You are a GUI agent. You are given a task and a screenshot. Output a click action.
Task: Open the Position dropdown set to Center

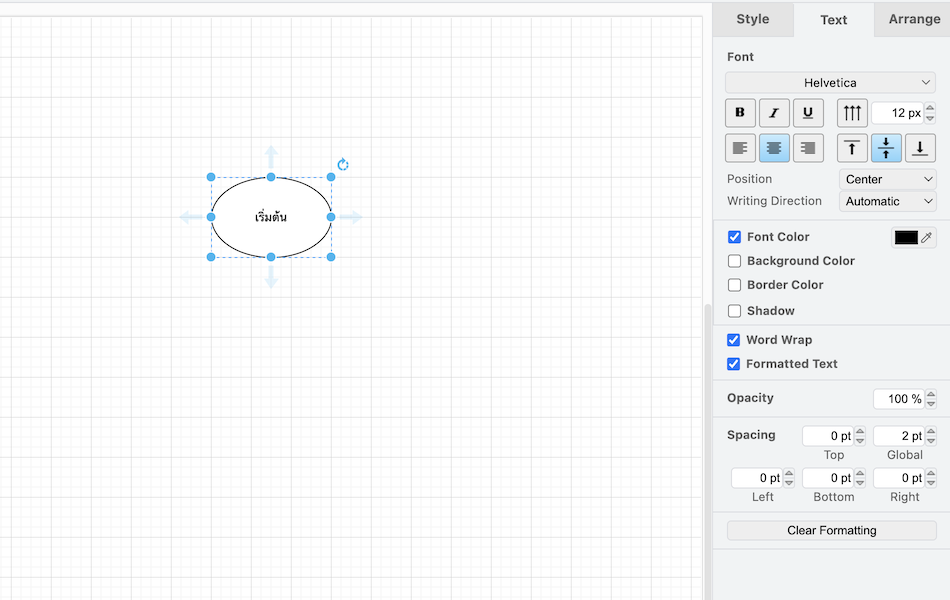click(888, 179)
